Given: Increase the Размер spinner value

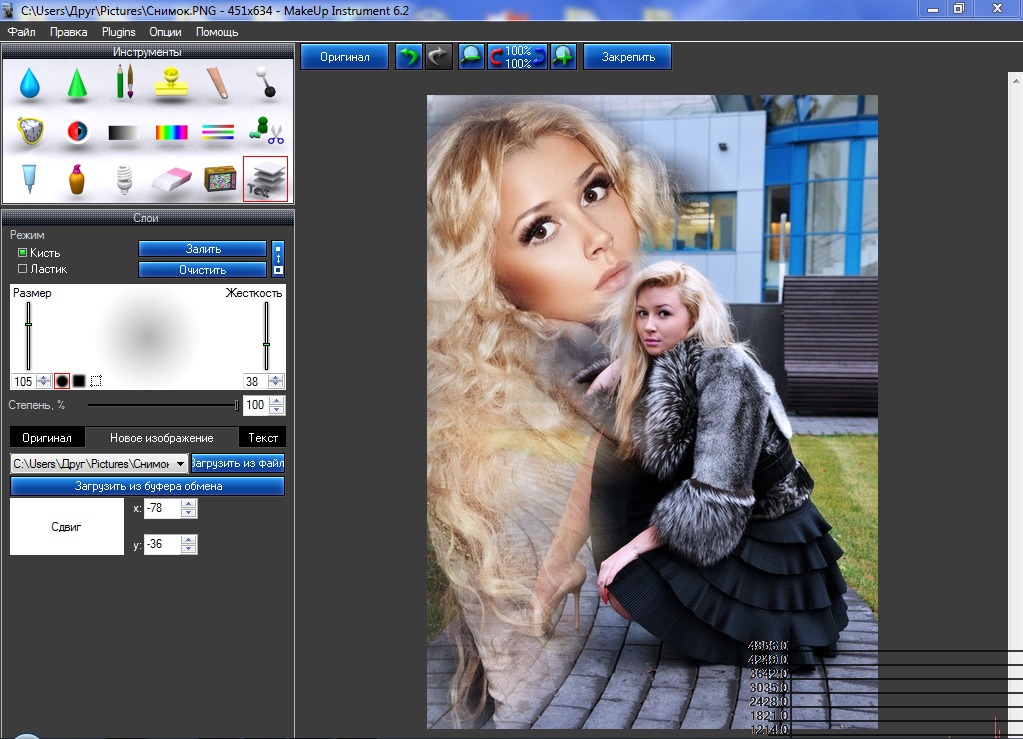Looking at the screenshot, I should coord(43,377).
